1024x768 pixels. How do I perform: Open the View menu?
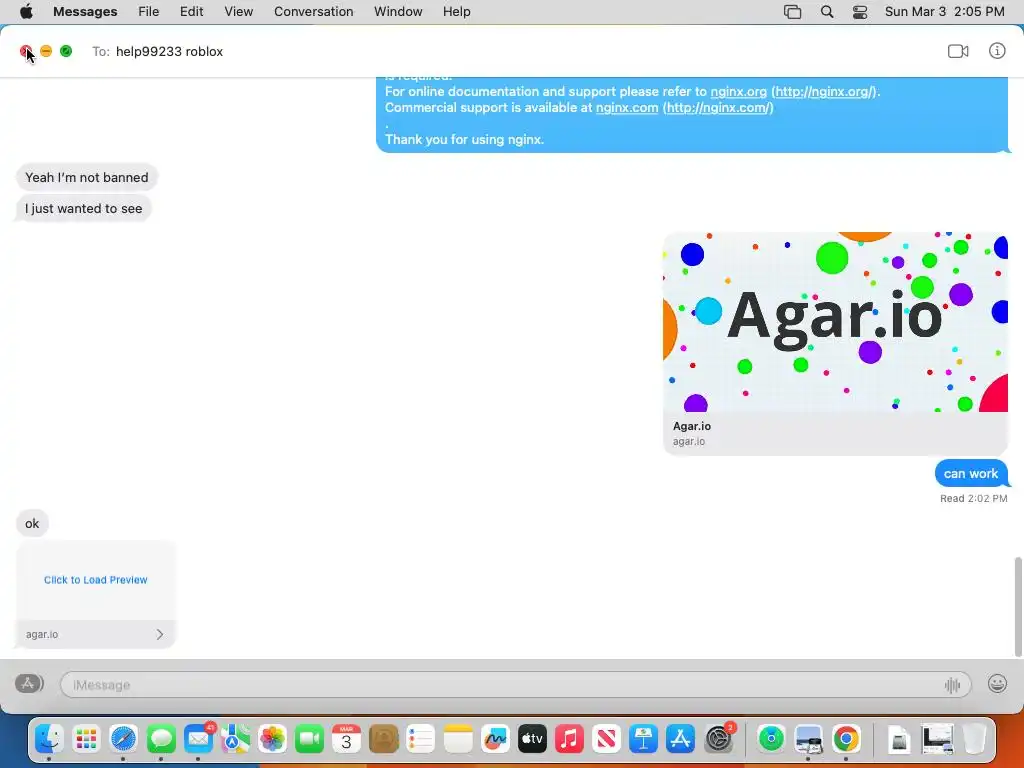coord(238,12)
